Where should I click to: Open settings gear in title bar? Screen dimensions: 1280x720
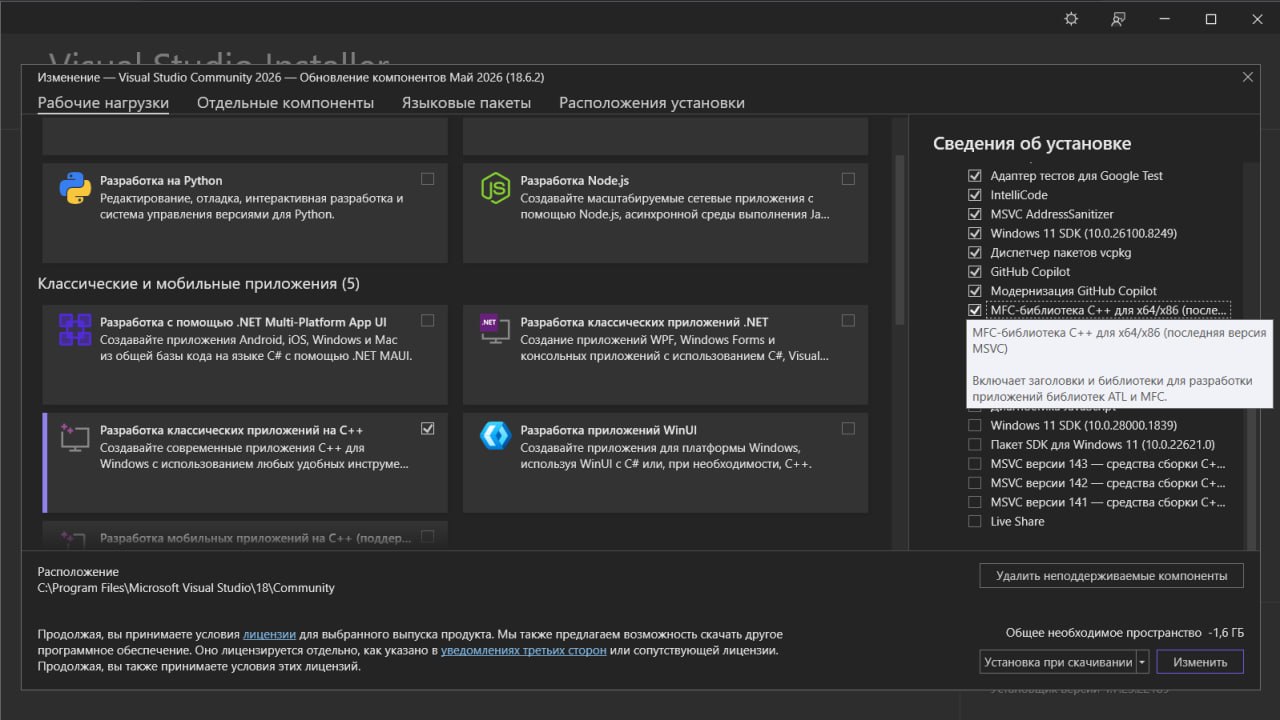point(1071,19)
